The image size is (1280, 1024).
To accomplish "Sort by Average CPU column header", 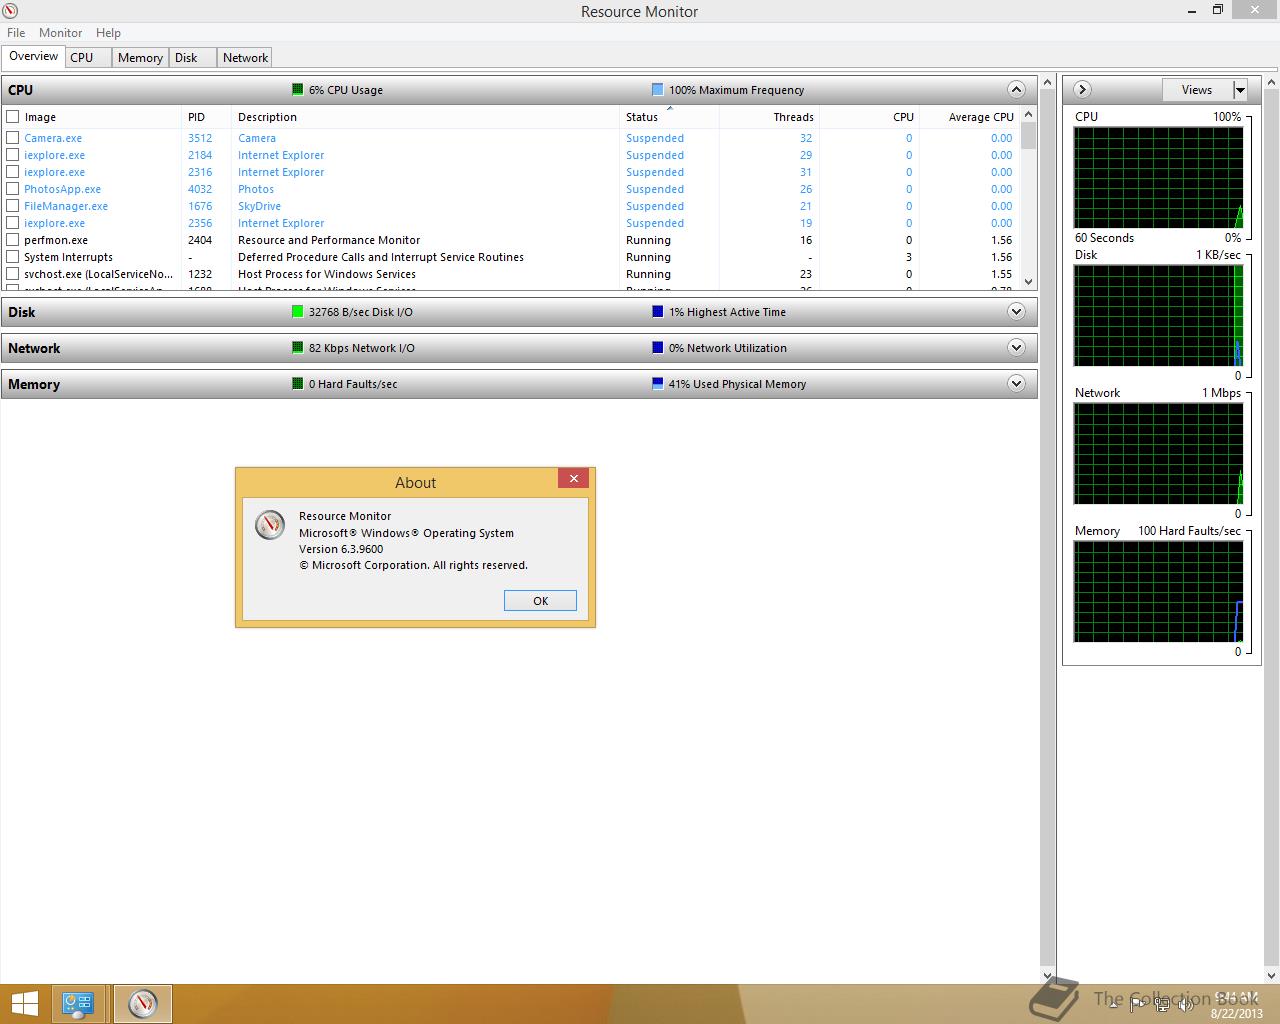I will [969, 117].
